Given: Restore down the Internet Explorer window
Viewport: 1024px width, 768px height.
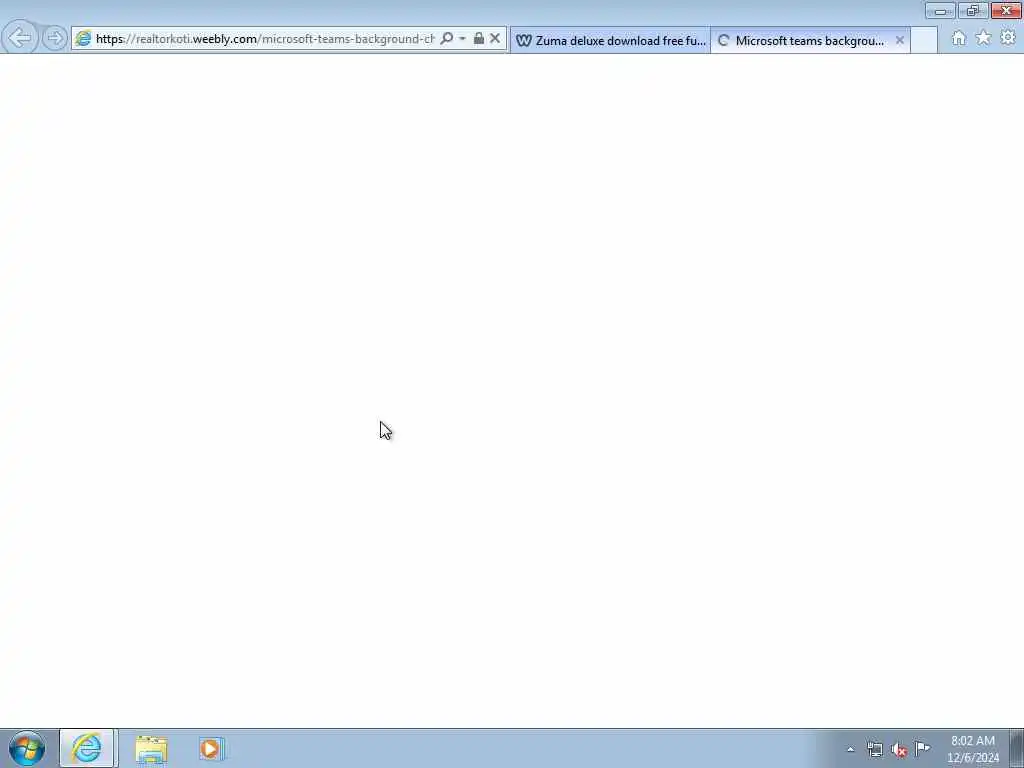Looking at the screenshot, I should coord(972,10).
